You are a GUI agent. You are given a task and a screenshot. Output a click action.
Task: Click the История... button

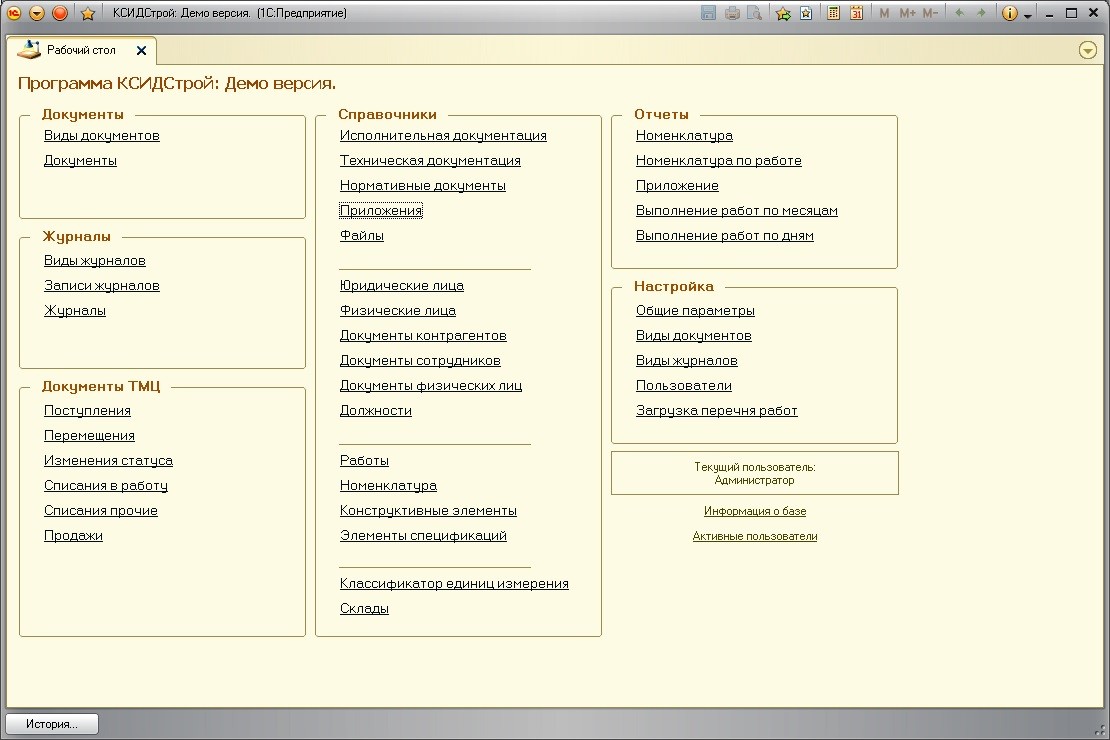coord(52,724)
